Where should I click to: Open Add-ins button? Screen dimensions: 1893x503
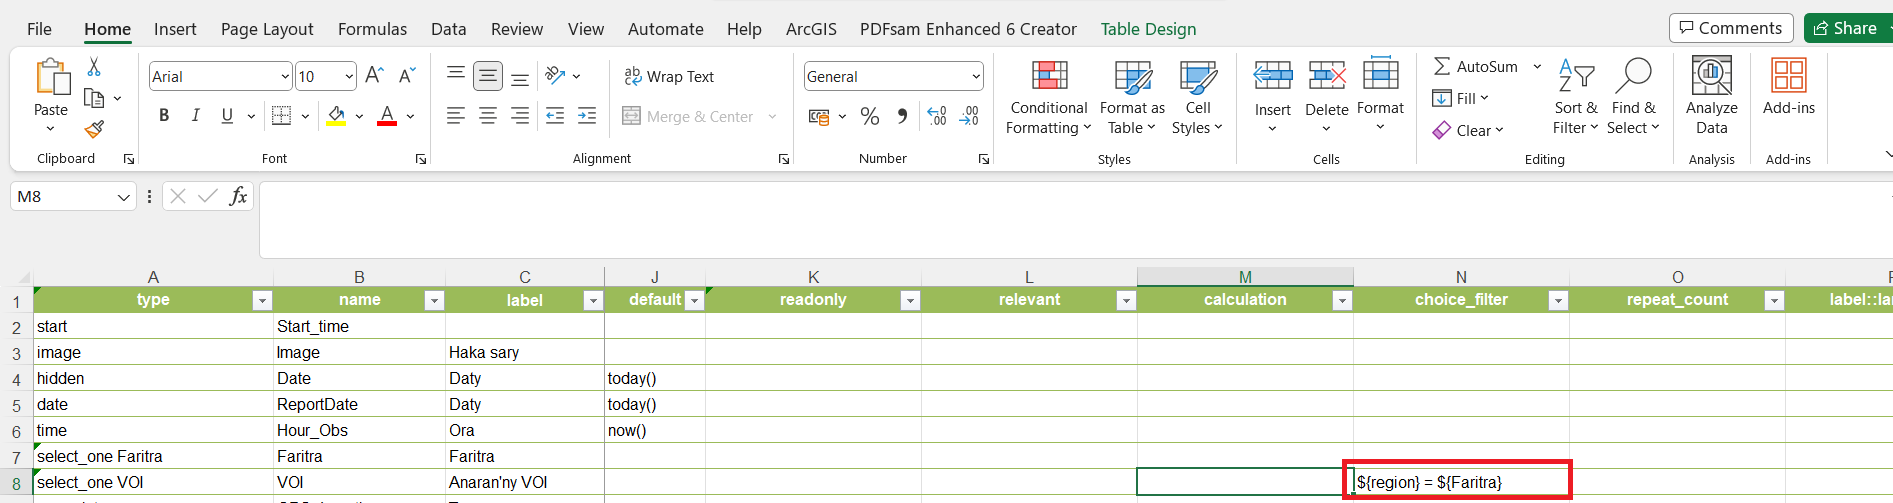1788,88
